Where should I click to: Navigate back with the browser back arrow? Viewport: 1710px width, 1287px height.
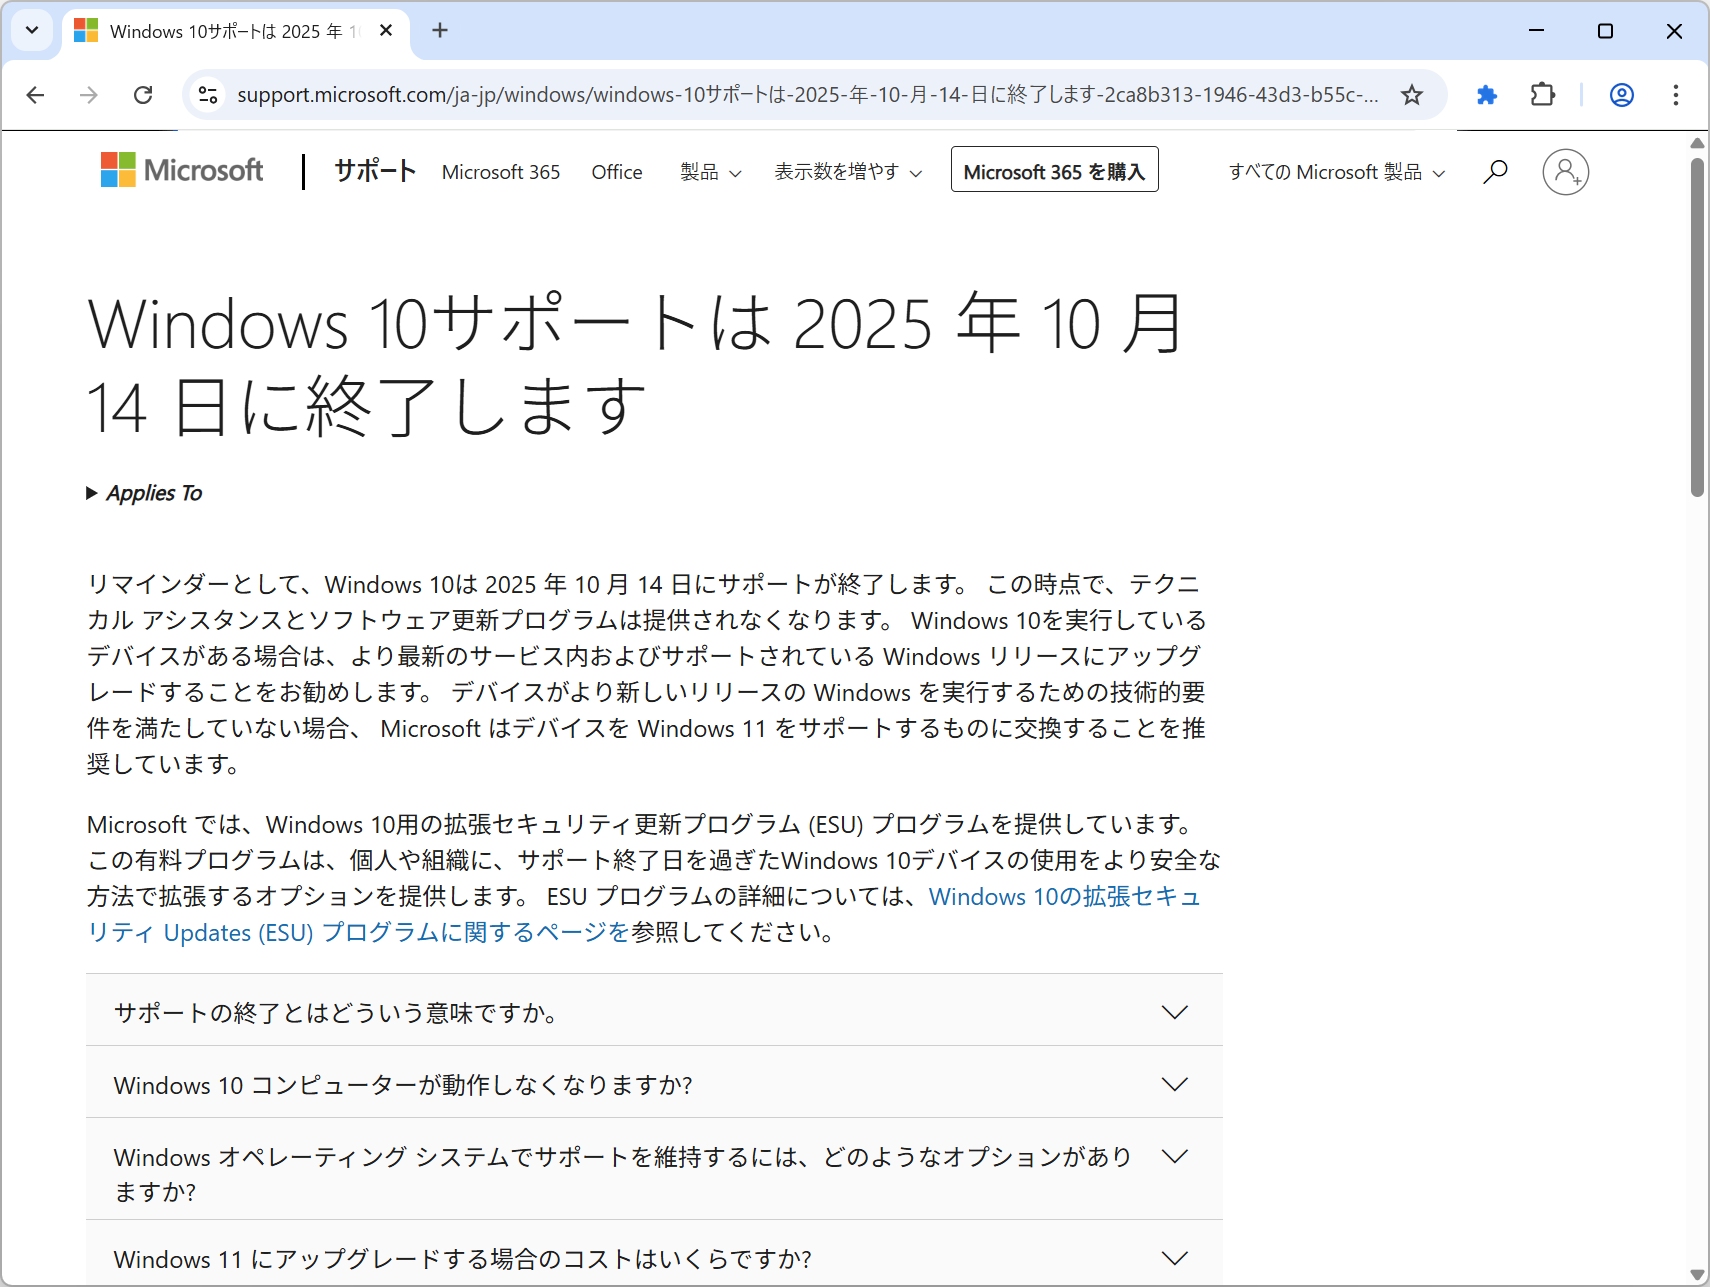[x=35, y=95]
